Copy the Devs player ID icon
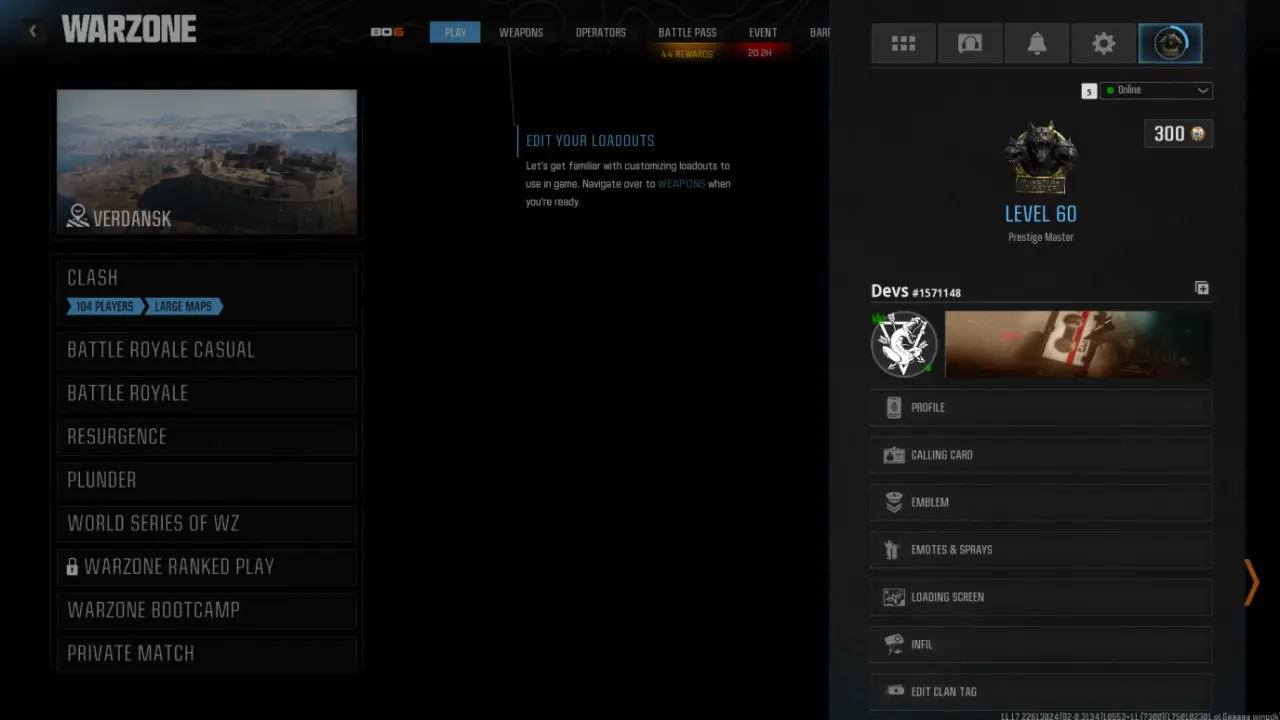Screen dimensions: 1280x720 [x=1202, y=288]
